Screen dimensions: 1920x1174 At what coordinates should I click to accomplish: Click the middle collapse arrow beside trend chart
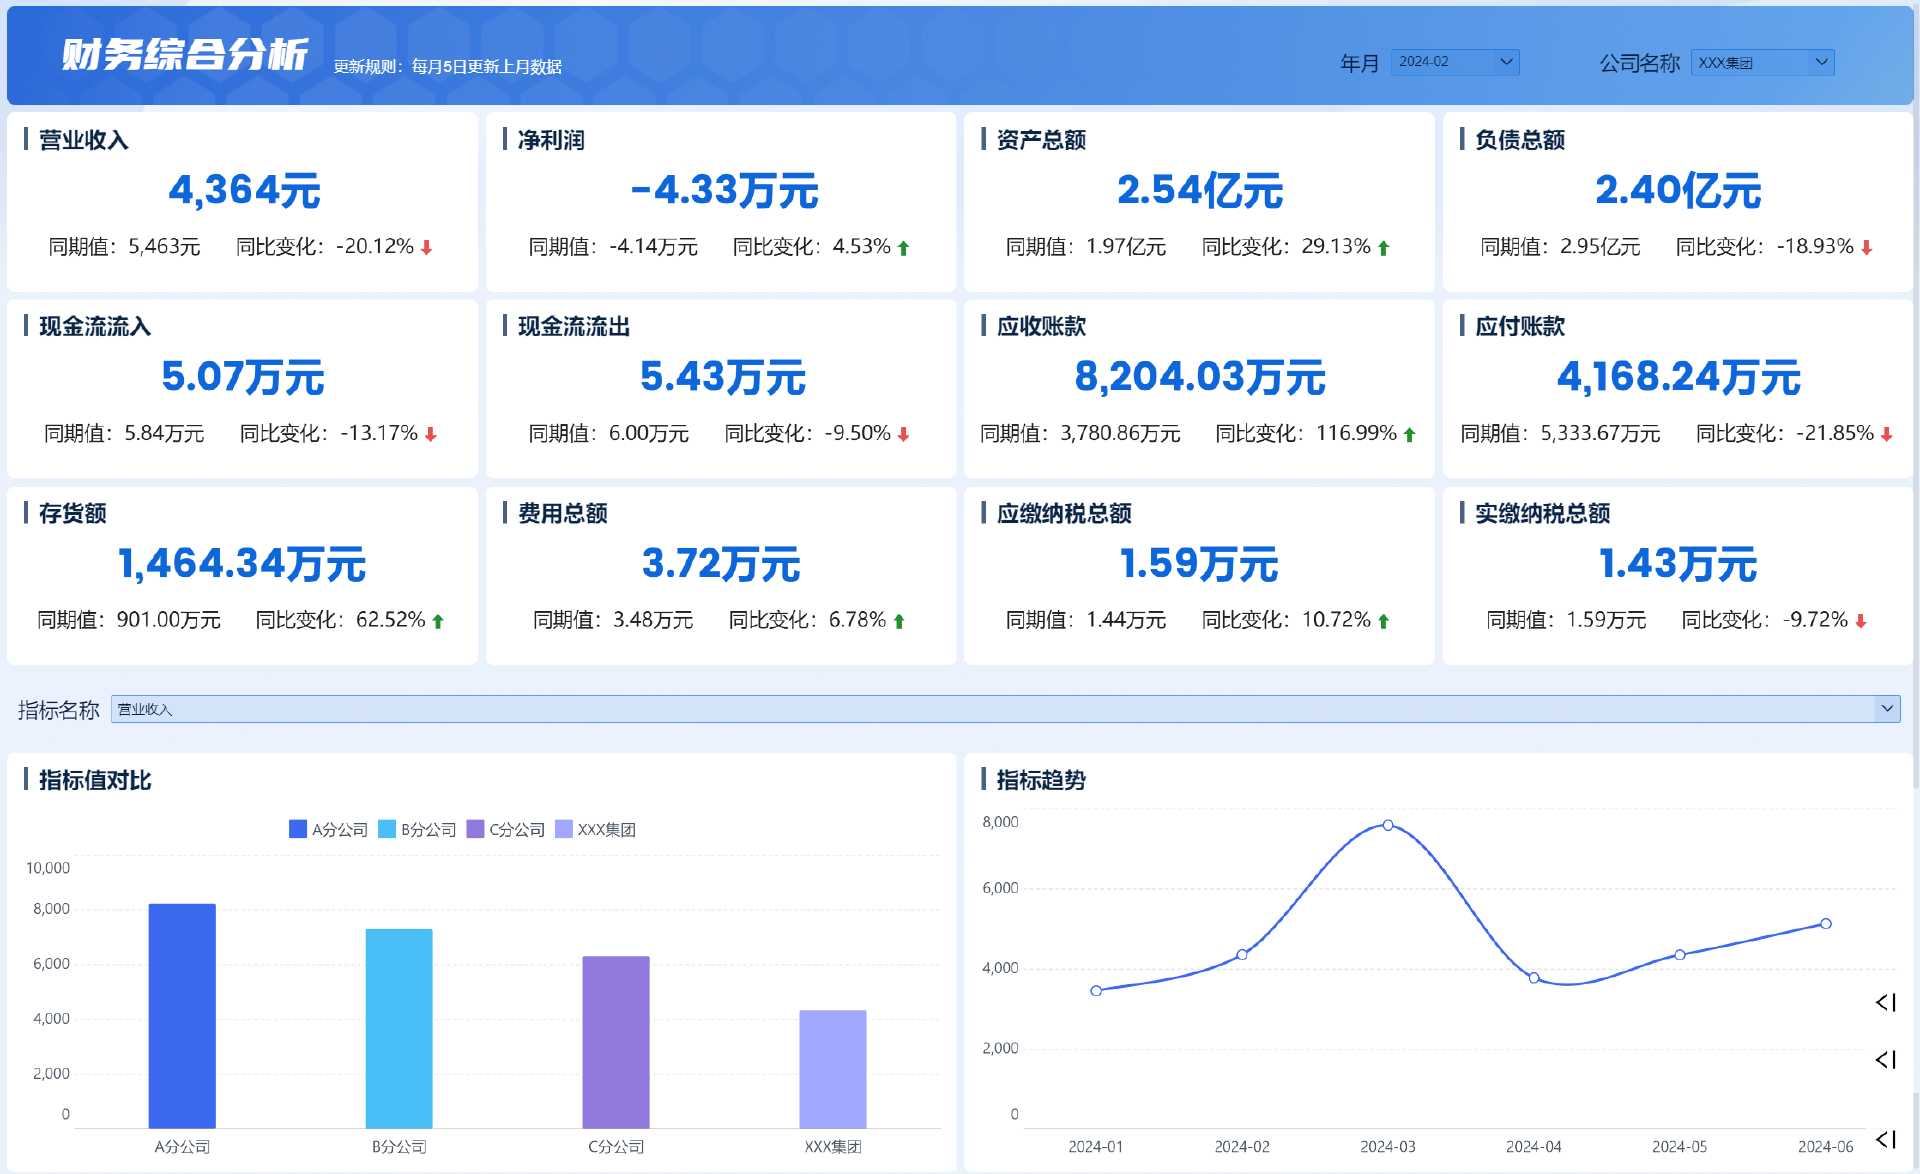pyautogui.click(x=1885, y=1059)
